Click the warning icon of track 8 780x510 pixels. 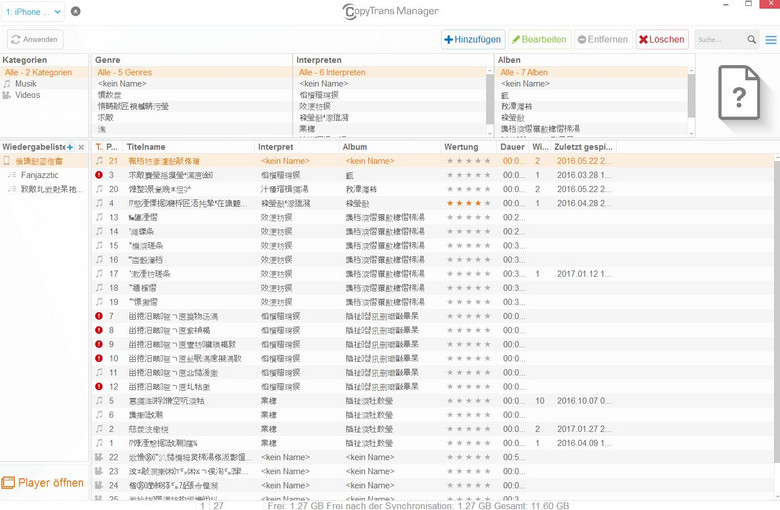coord(99,330)
